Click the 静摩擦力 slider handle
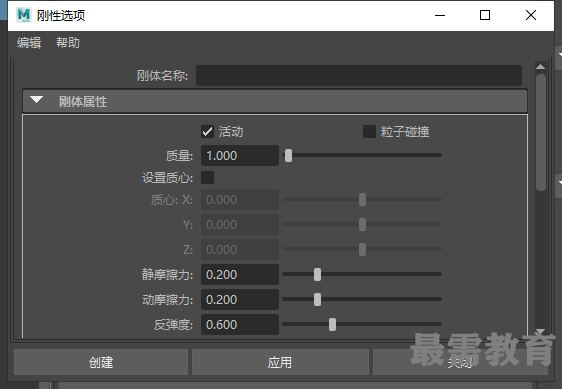Image resolution: width=562 pixels, height=389 pixels. [317, 275]
